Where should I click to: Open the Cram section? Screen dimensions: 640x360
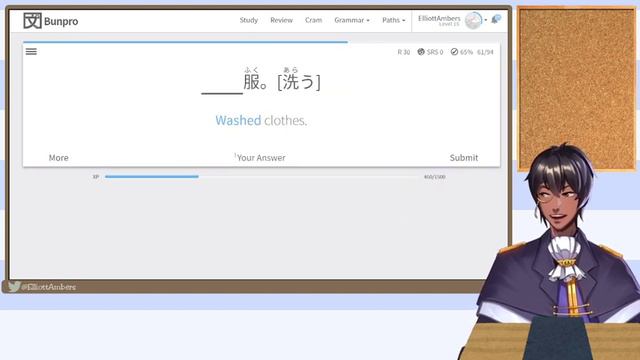pyautogui.click(x=313, y=20)
